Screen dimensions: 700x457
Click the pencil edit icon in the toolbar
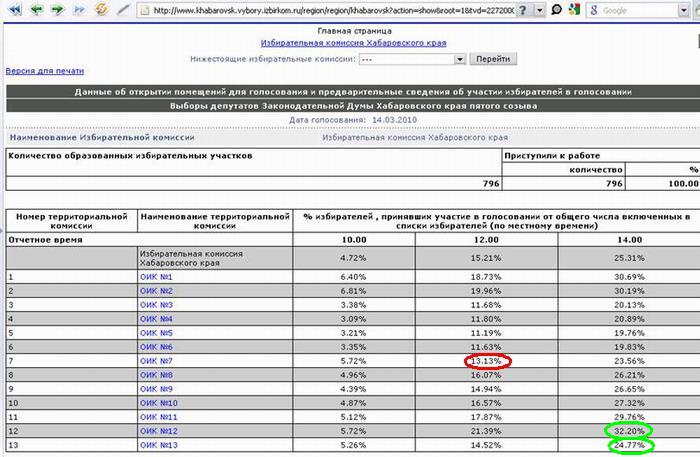coord(123,10)
